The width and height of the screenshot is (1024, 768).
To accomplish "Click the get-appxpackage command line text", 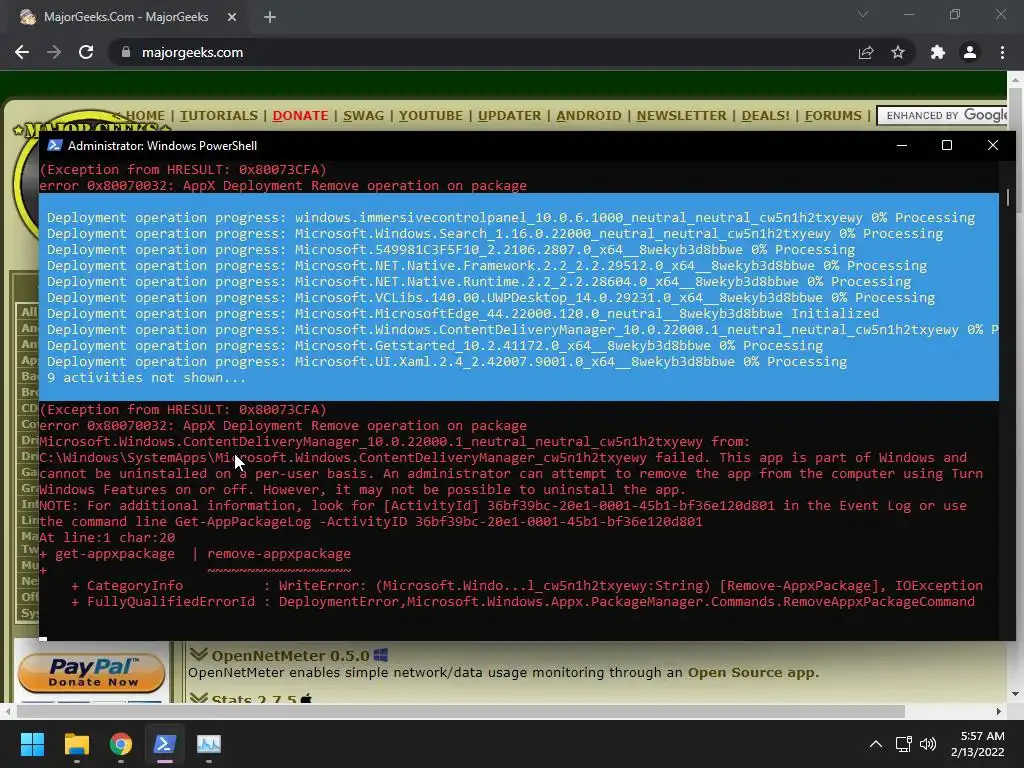I will click(203, 554).
